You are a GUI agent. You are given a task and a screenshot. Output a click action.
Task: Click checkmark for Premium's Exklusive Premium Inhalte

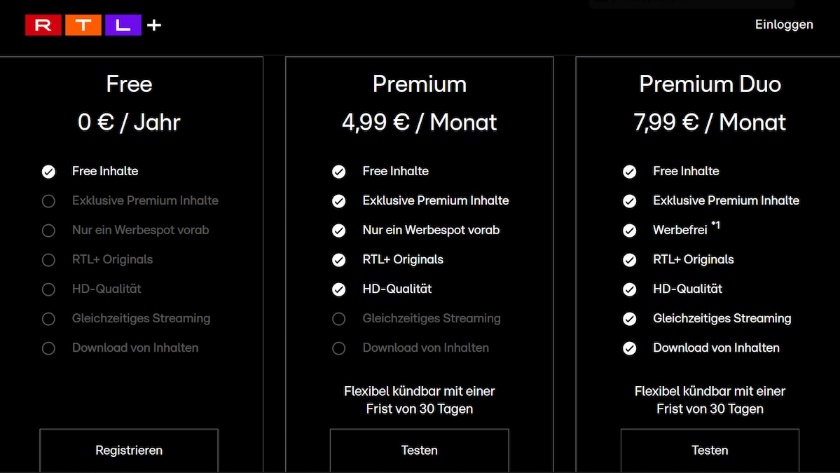point(339,201)
